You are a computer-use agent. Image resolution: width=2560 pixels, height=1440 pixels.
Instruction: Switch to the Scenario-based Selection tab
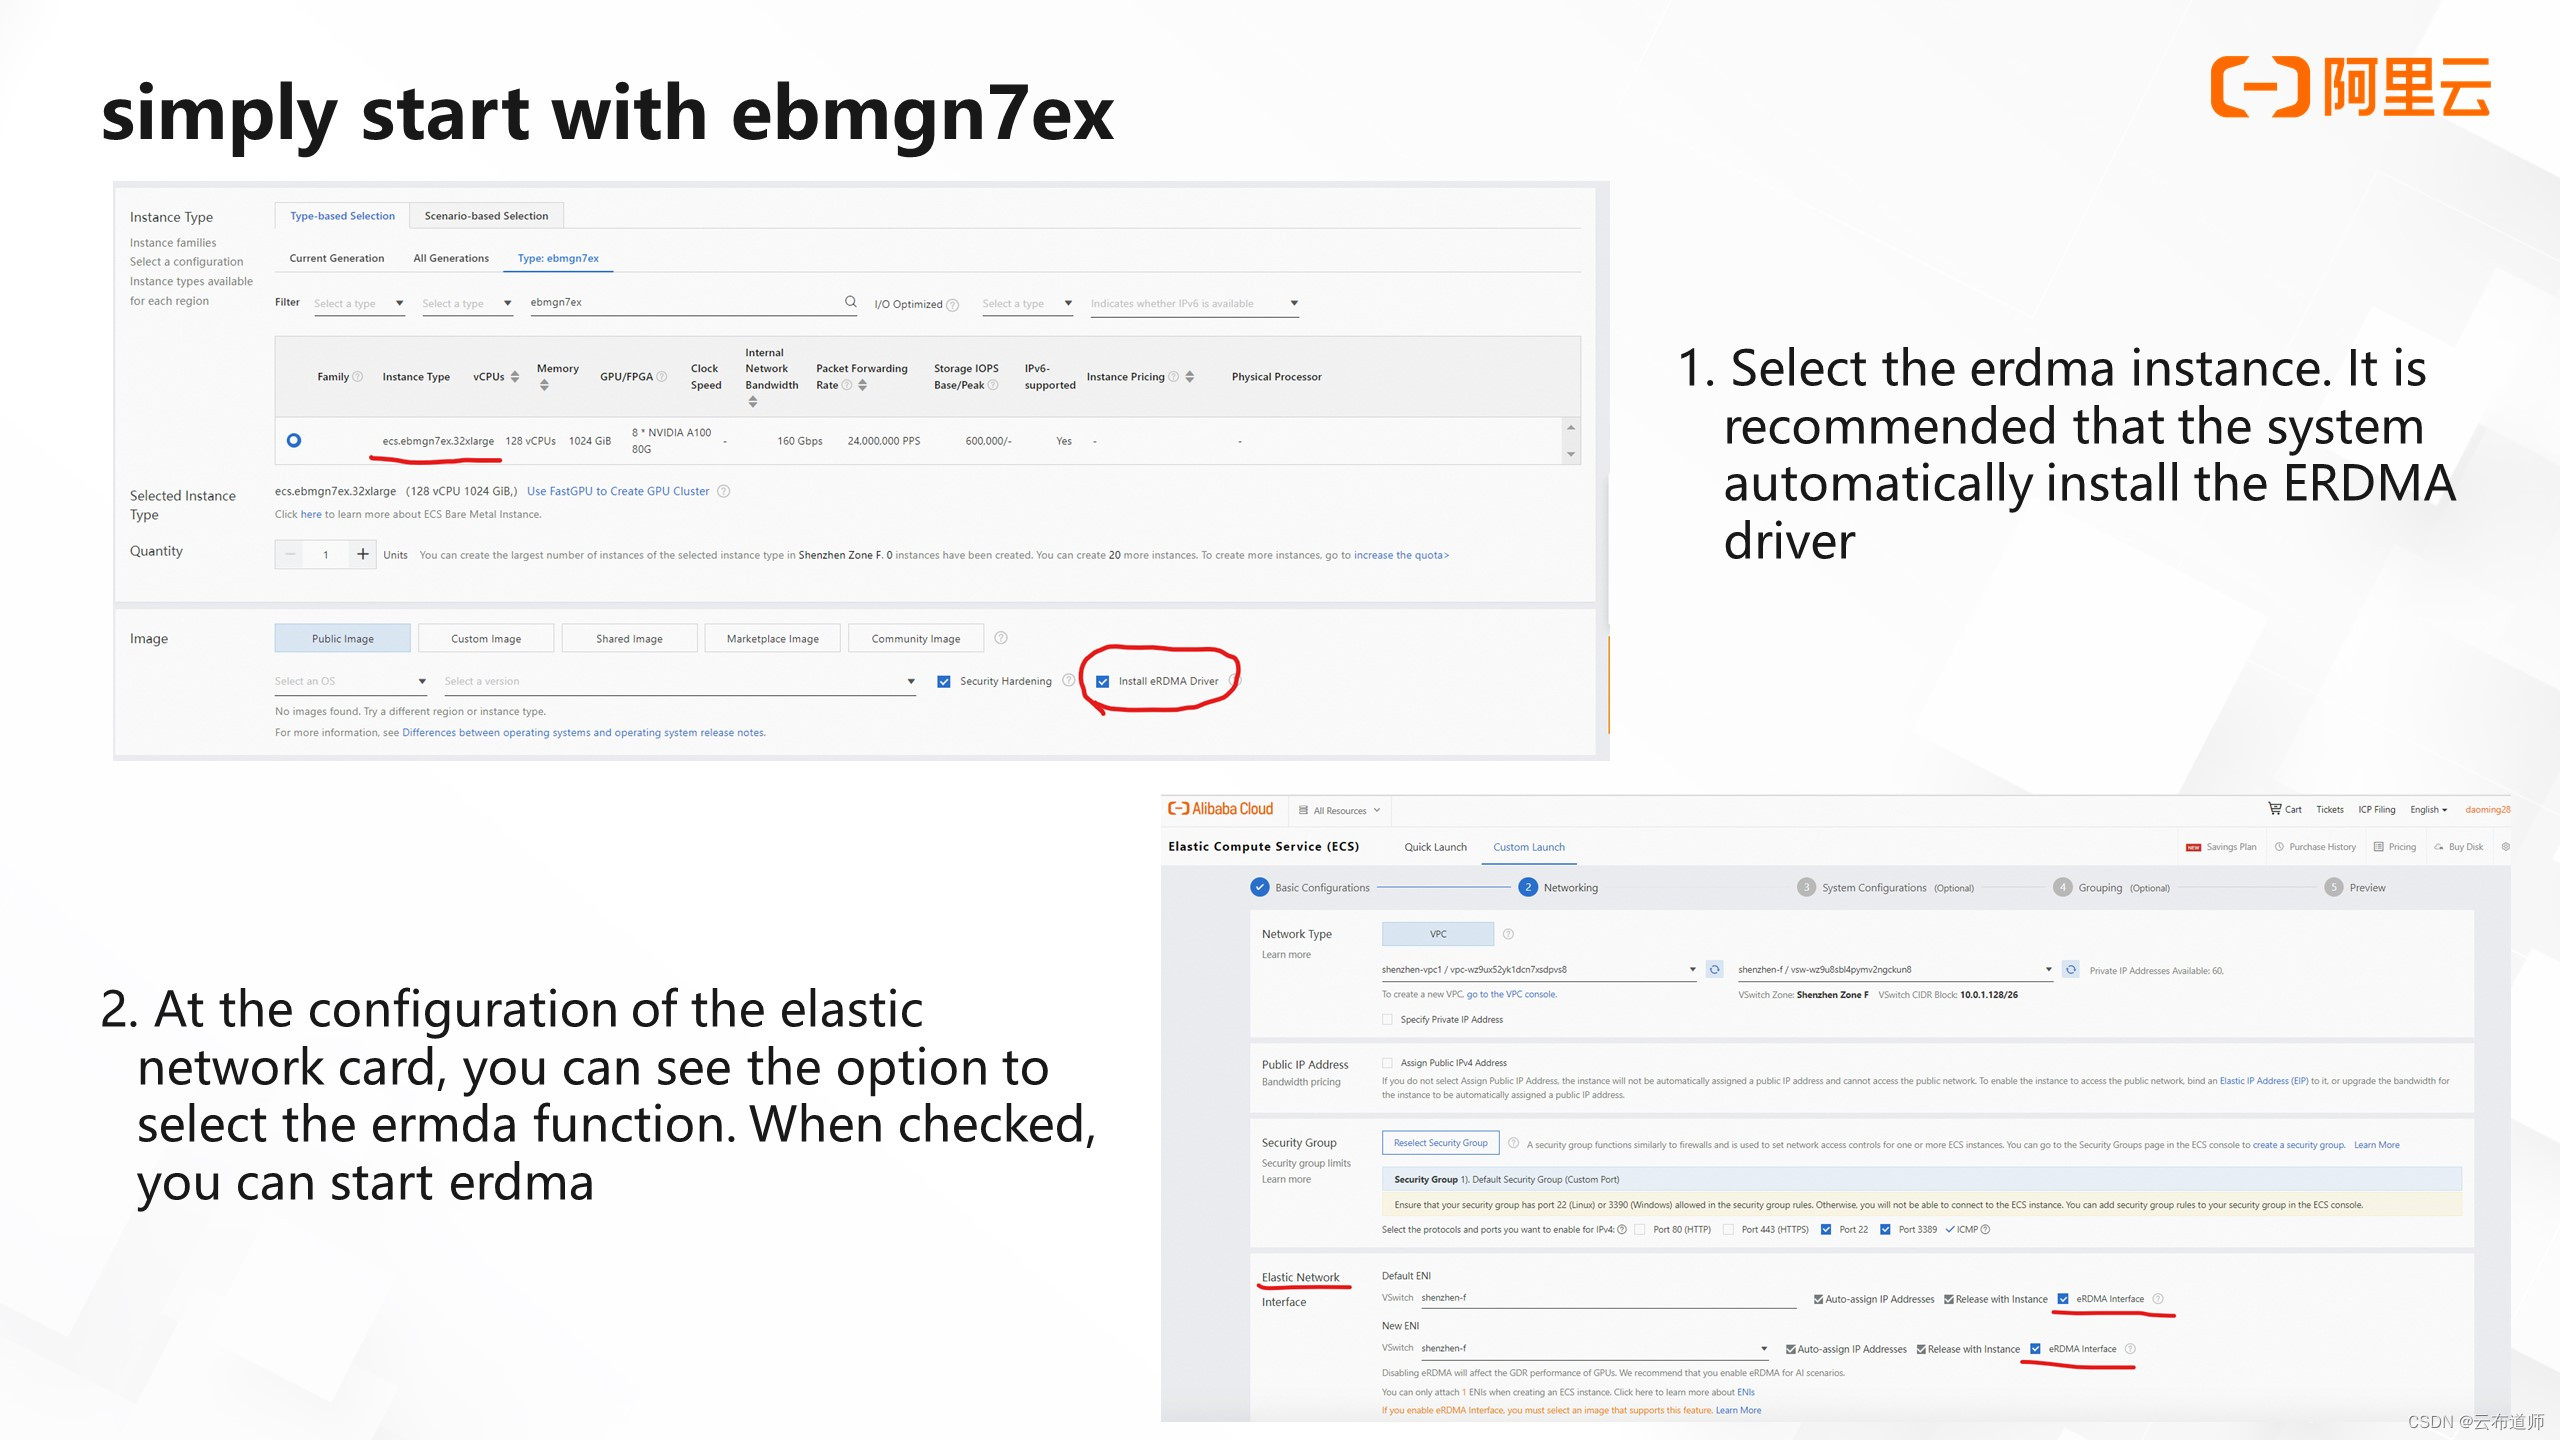[487, 215]
